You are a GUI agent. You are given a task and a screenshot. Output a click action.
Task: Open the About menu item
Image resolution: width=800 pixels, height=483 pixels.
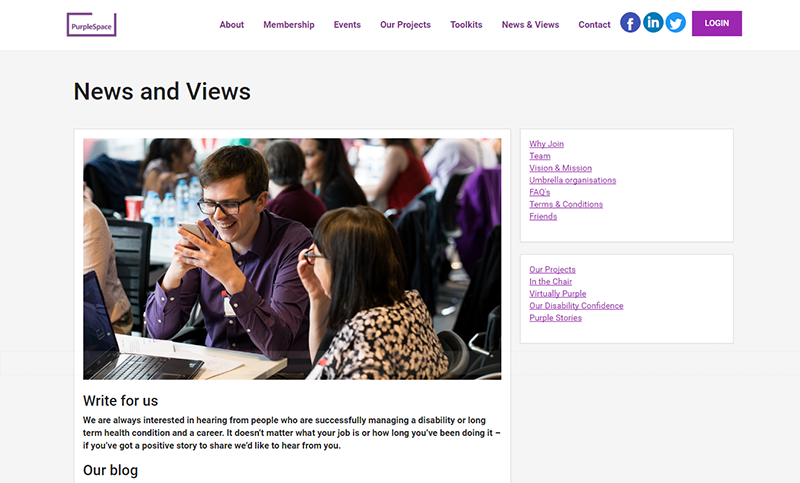click(231, 25)
